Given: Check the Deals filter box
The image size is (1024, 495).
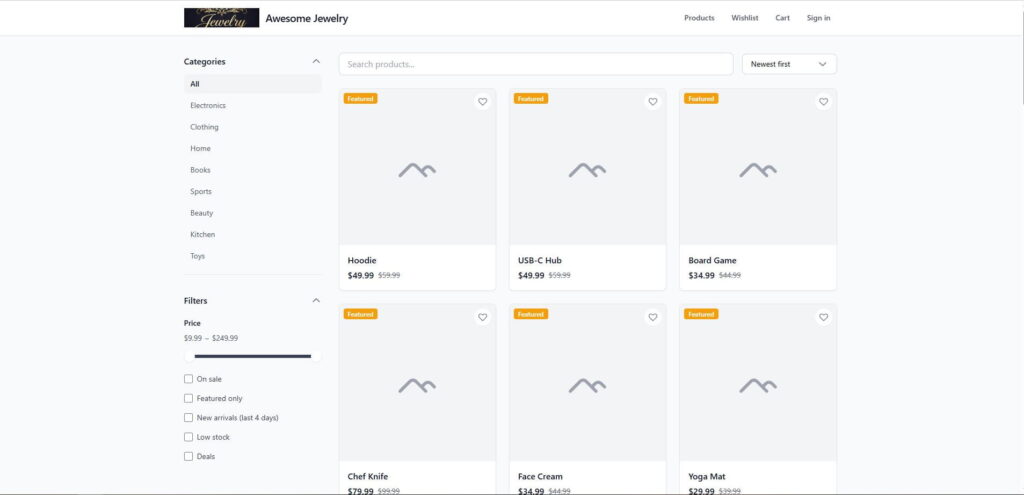Looking at the screenshot, I should click(189, 456).
